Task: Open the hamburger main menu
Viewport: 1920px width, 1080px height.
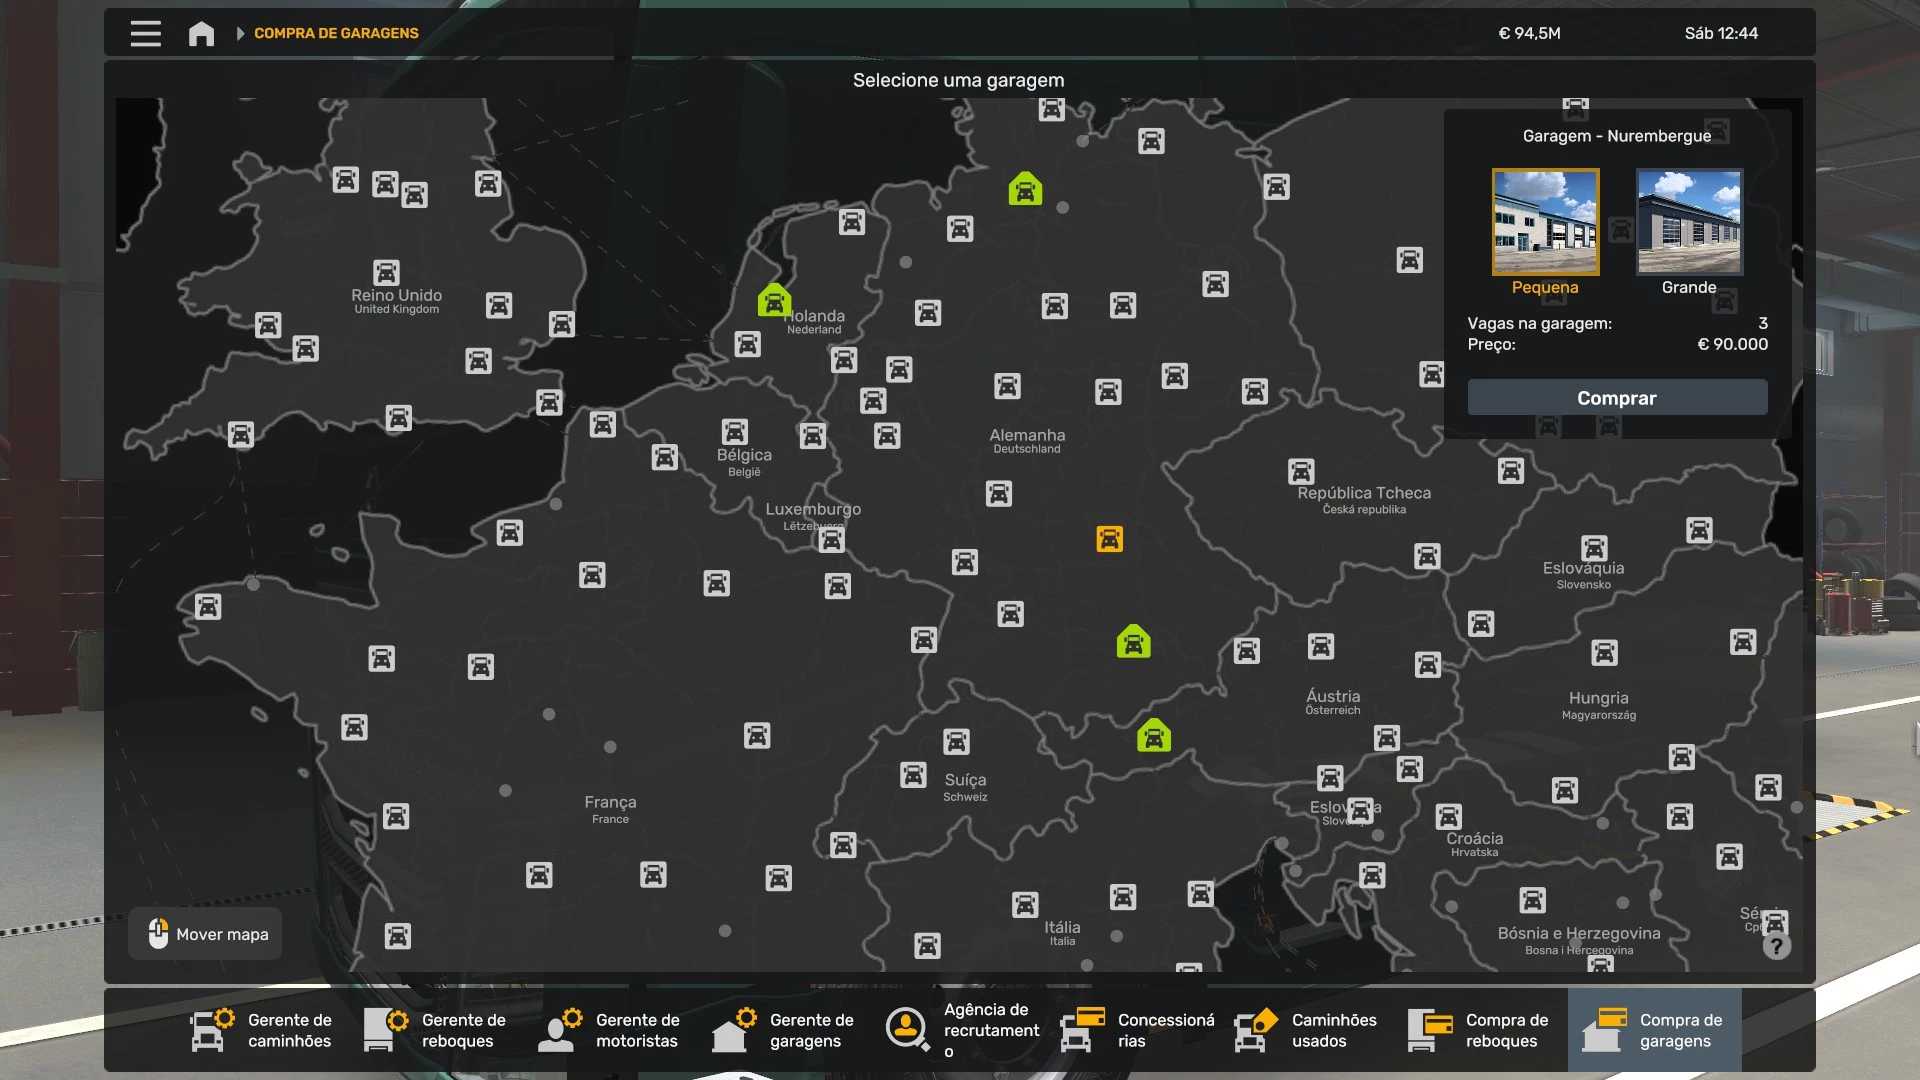Action: pyautogui.click(x=145, y=33)
